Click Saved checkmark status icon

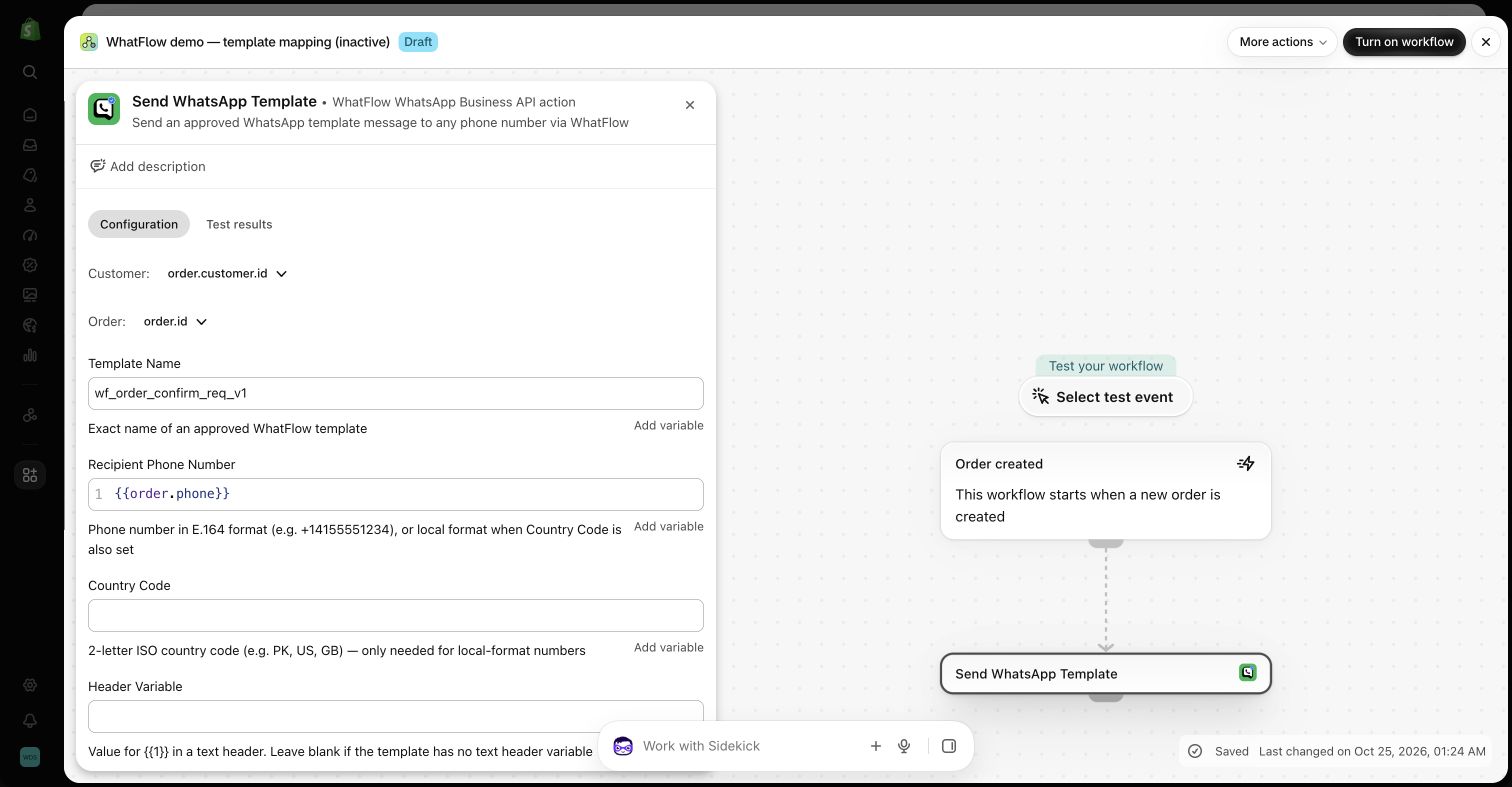coord(1195,751)
